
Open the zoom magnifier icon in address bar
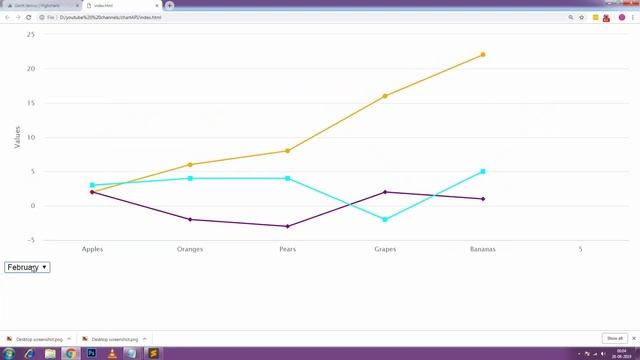pyautogui.click(x=571, y=18)
